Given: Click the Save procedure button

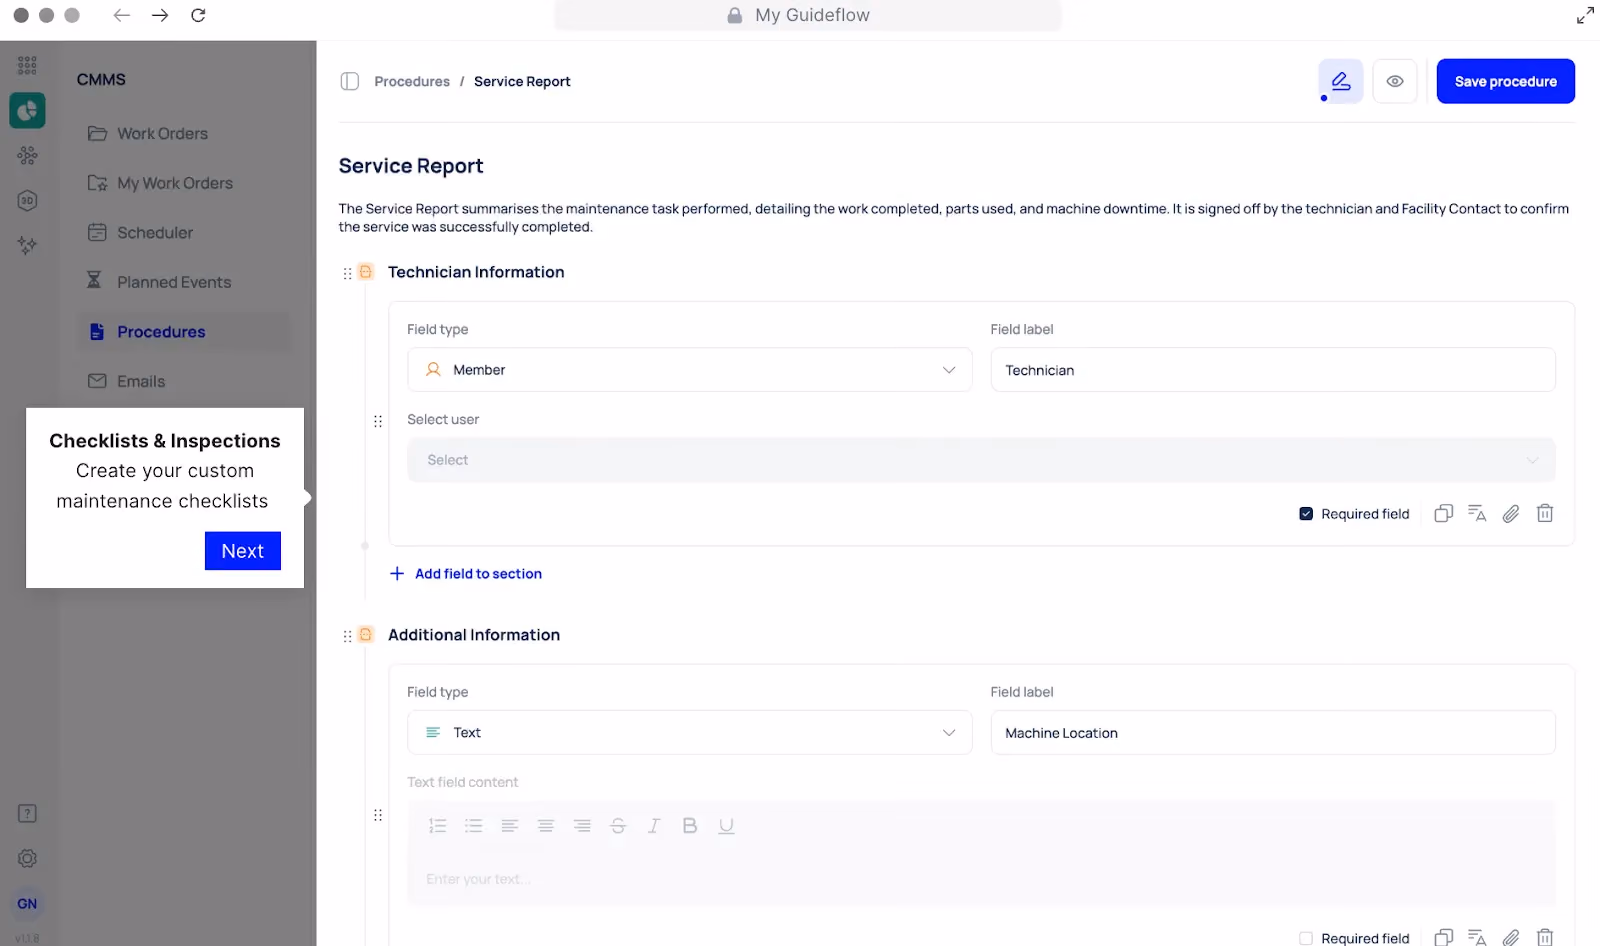Looking at the screenshot, I should tap(1505, 81).
